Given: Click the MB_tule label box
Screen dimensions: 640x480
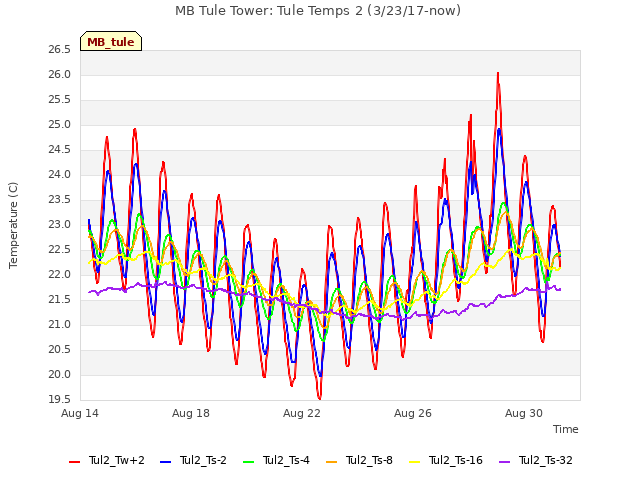Looking at the screenshot, I should 111,41.
